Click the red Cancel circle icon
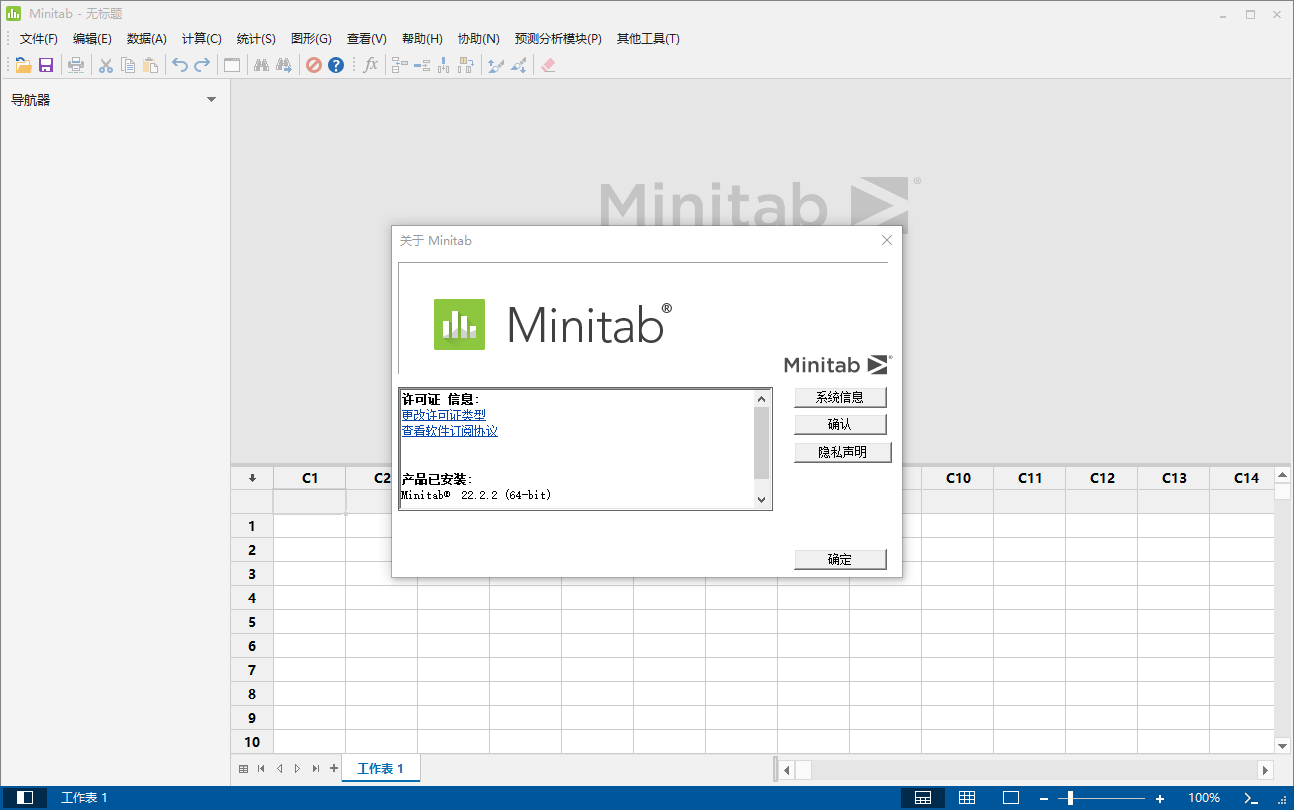This screenshot has width=1294, height=810. (313, 65)
